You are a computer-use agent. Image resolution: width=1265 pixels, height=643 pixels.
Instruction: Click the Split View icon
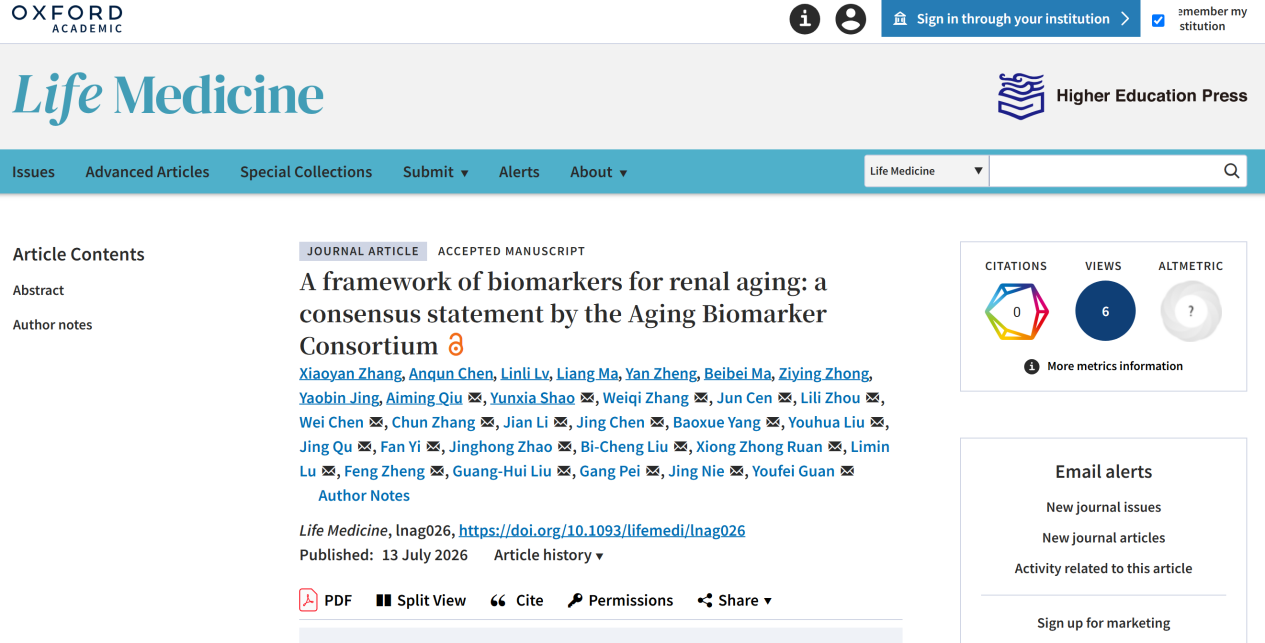tap(383, 600)
